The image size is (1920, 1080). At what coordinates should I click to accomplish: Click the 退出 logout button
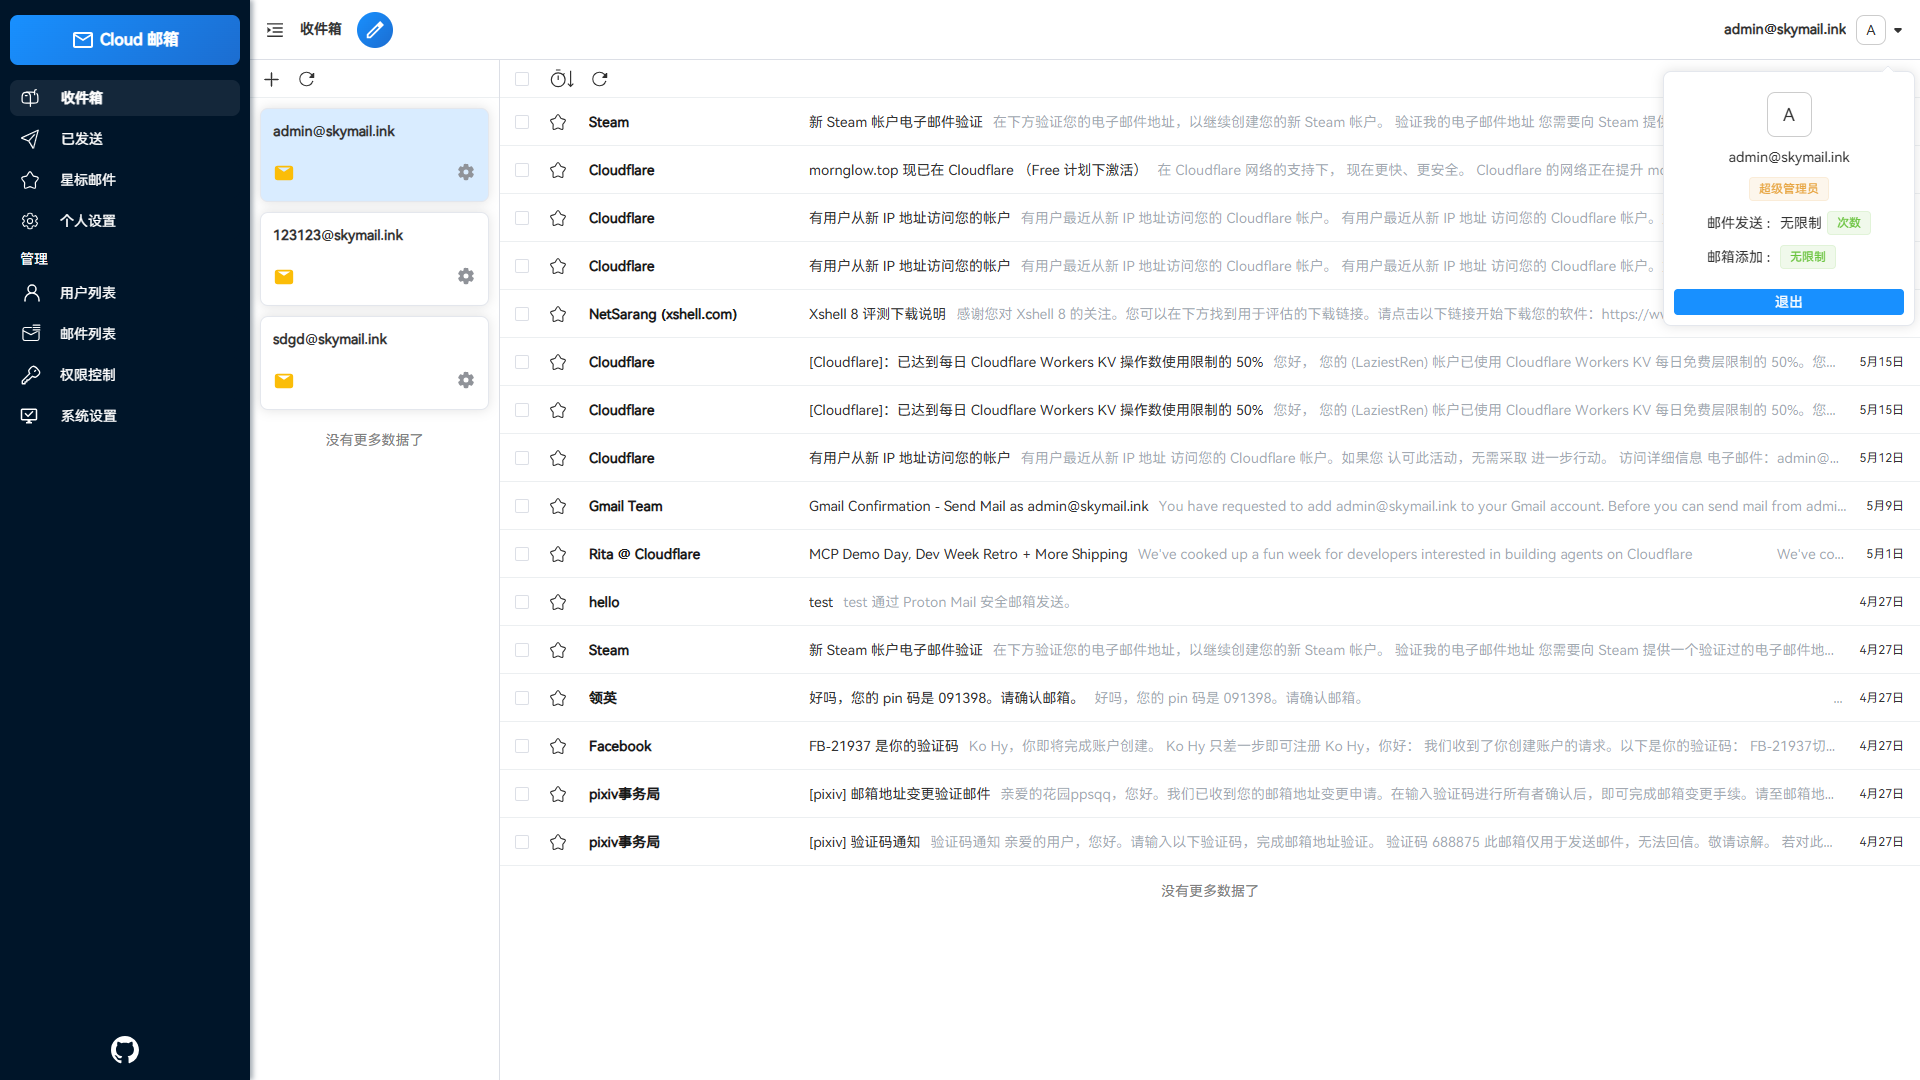coord(1788,302)
